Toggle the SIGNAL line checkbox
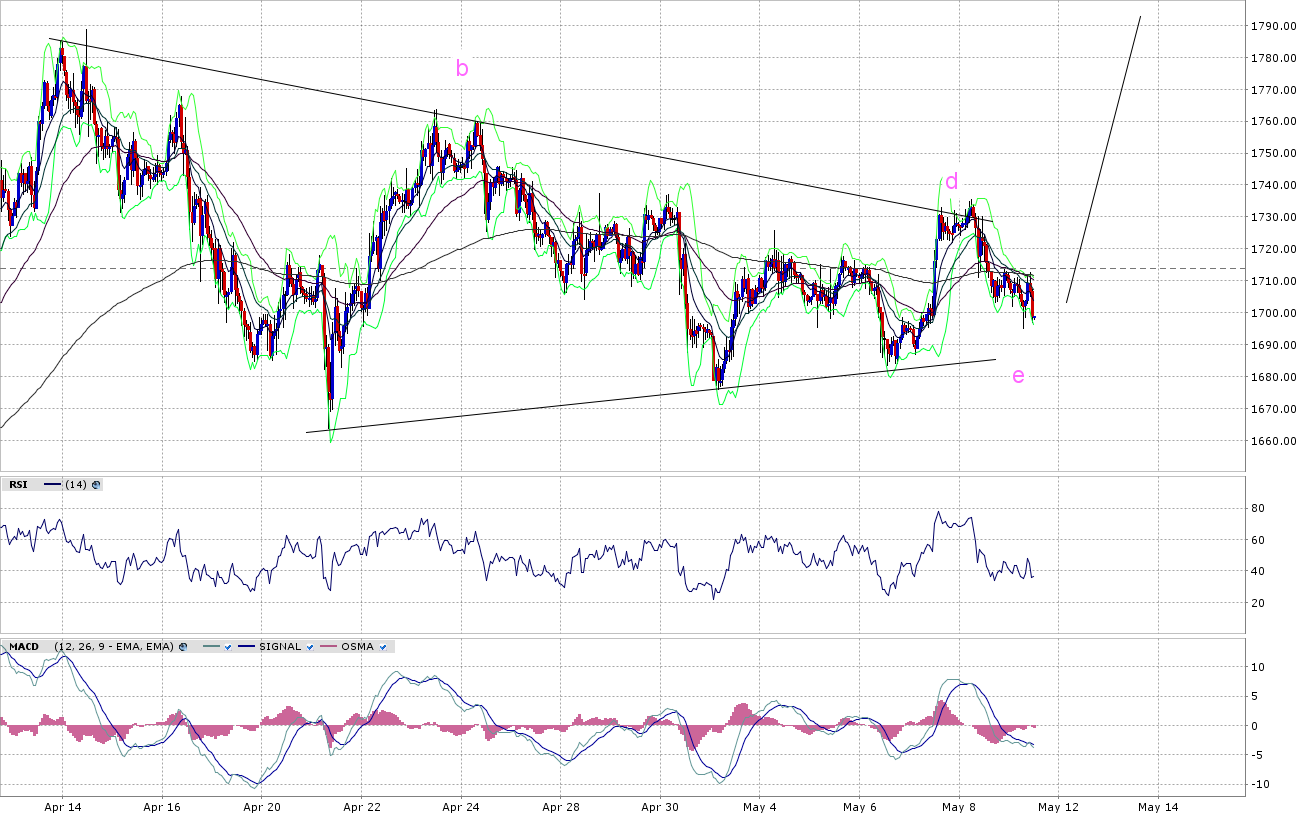1305x821 pixels. point(312,647)
